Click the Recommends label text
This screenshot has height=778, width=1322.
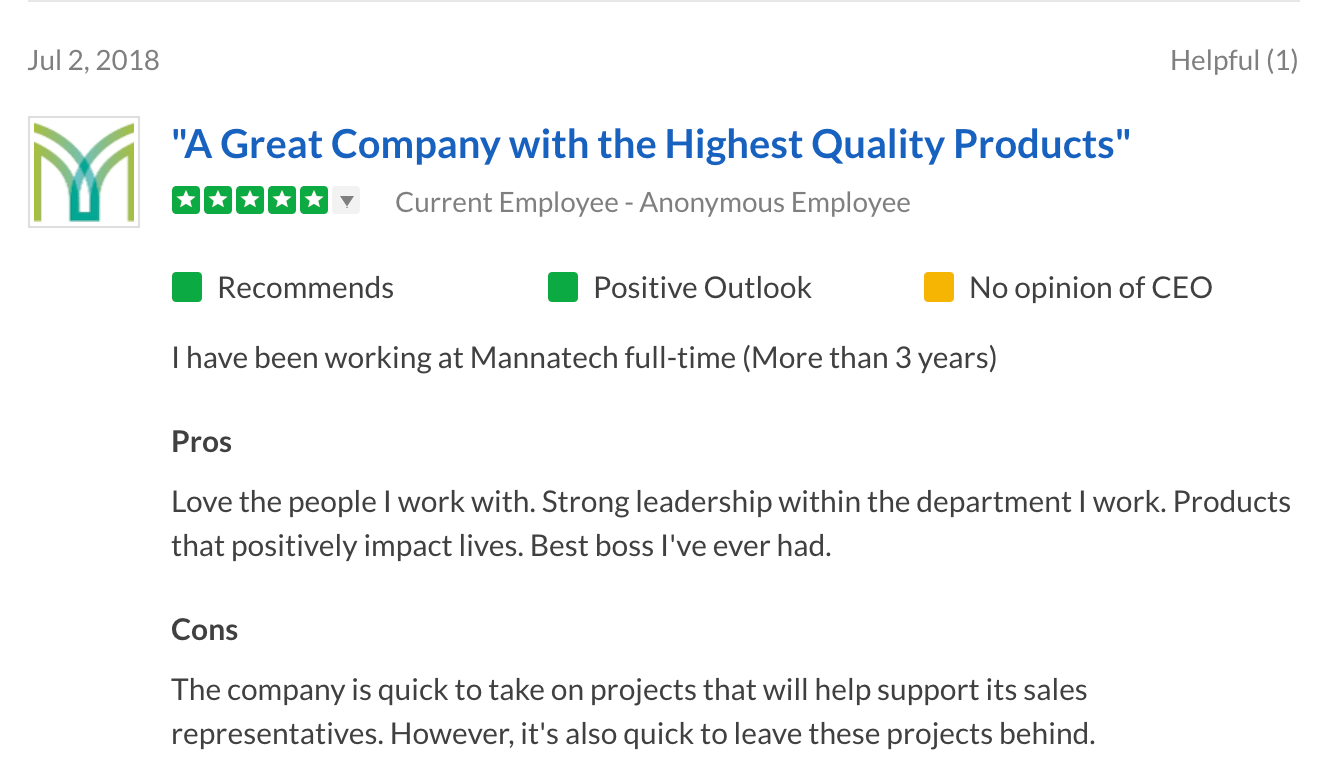click(x=306, y=288)
